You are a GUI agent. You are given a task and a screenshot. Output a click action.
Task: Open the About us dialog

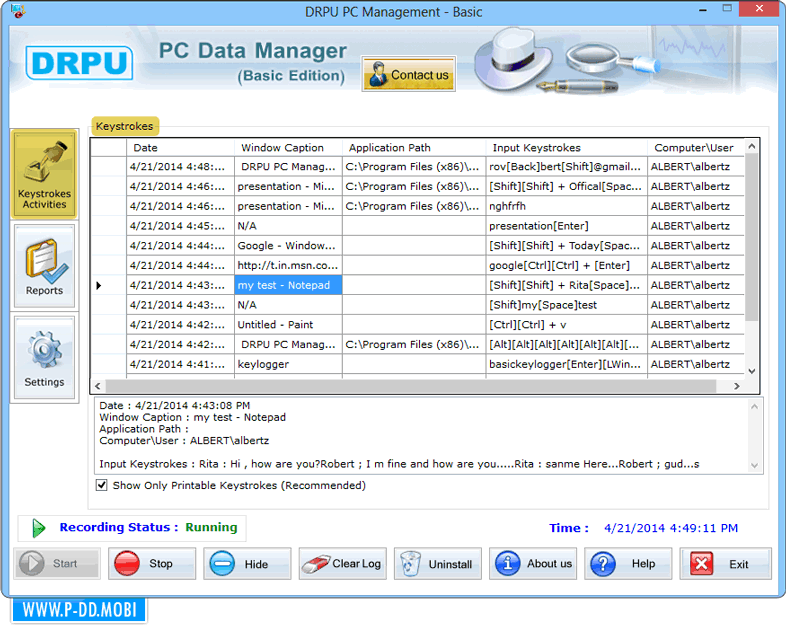(533, 563)
